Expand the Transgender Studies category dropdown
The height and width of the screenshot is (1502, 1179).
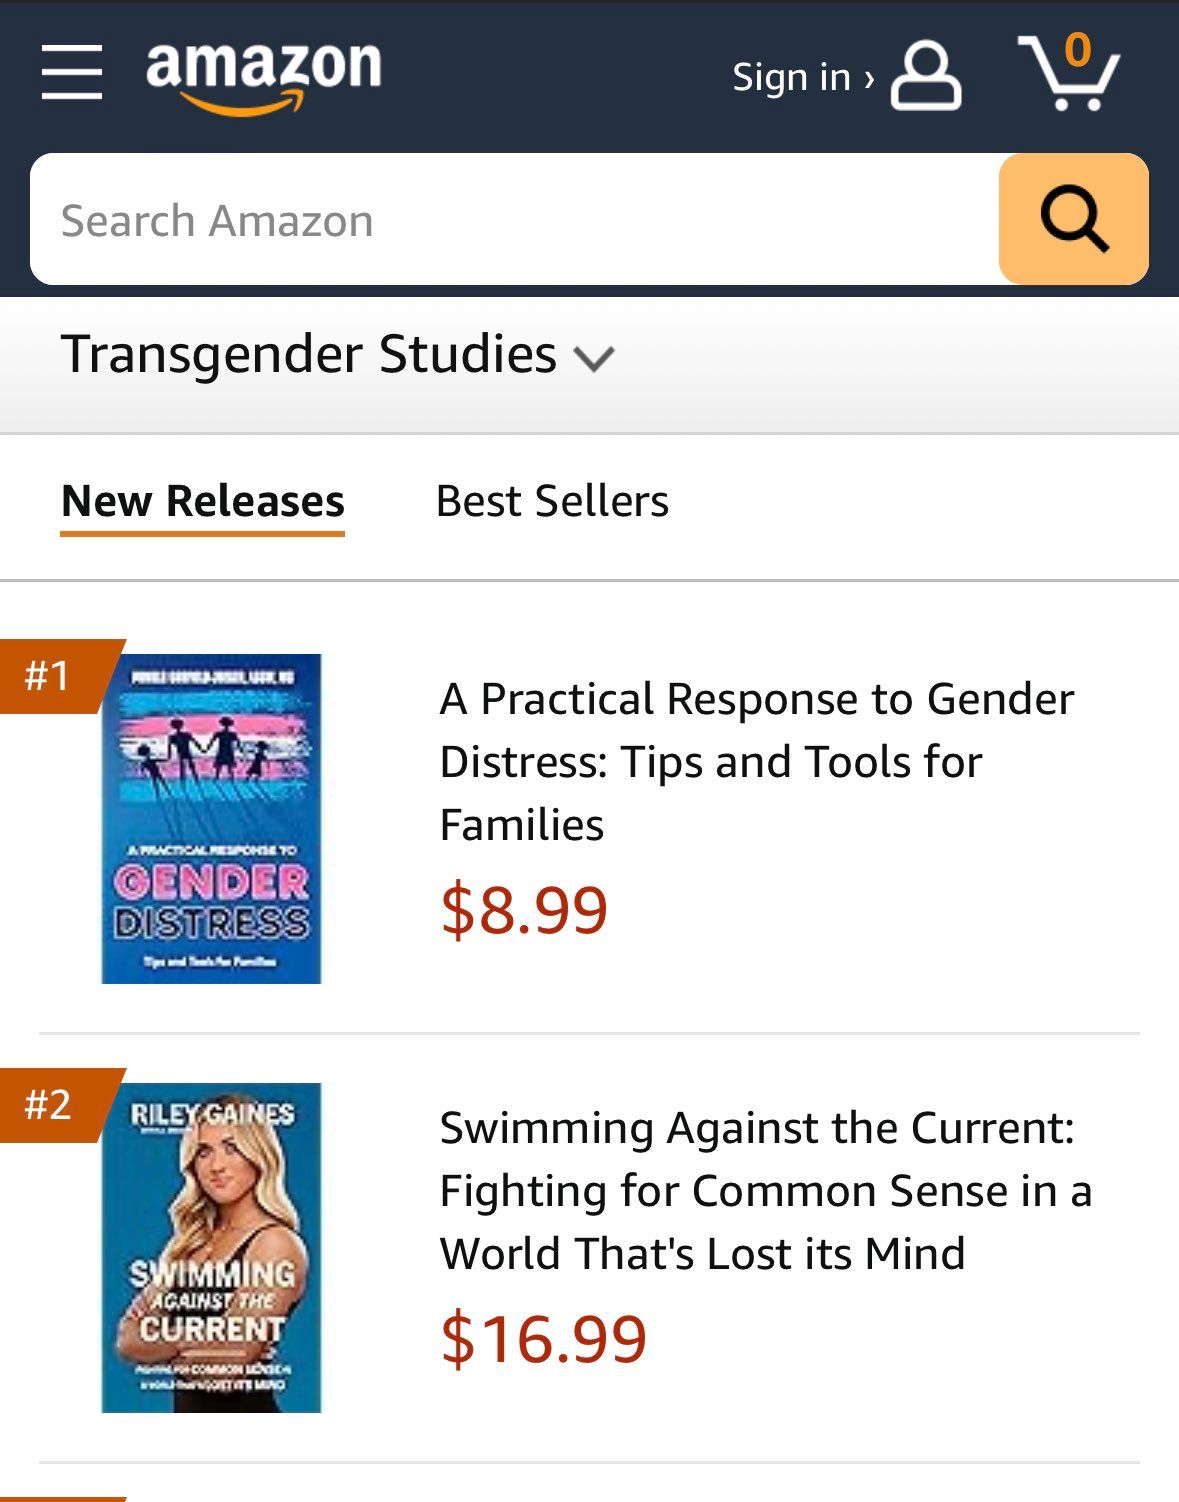[310, 354]
